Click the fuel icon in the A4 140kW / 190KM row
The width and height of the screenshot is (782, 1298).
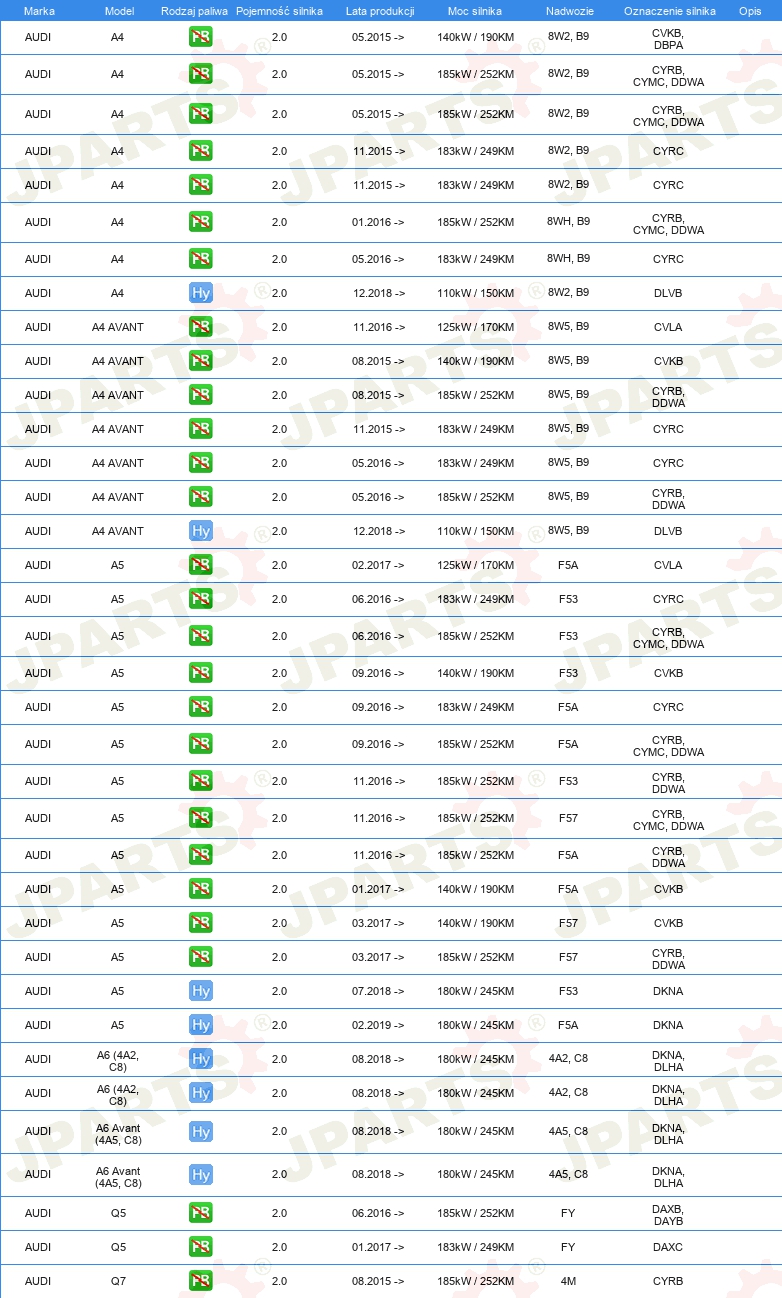pos(201,38)
